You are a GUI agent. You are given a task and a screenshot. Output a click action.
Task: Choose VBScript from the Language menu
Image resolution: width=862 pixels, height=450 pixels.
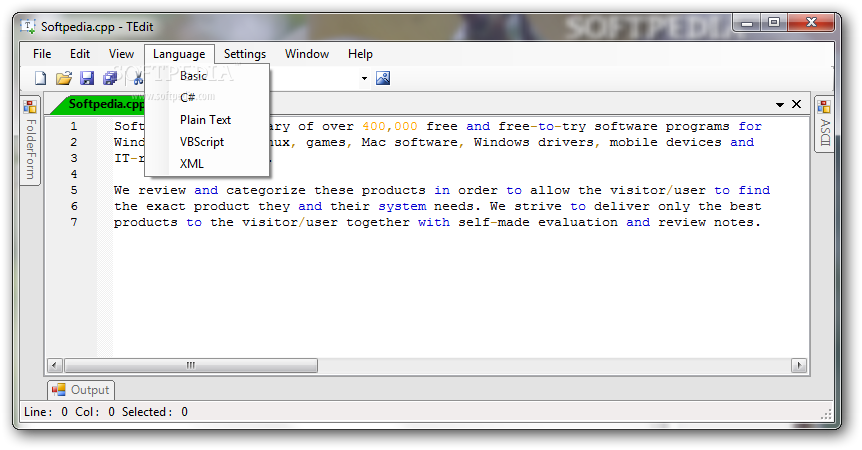[x=207, y=142]
